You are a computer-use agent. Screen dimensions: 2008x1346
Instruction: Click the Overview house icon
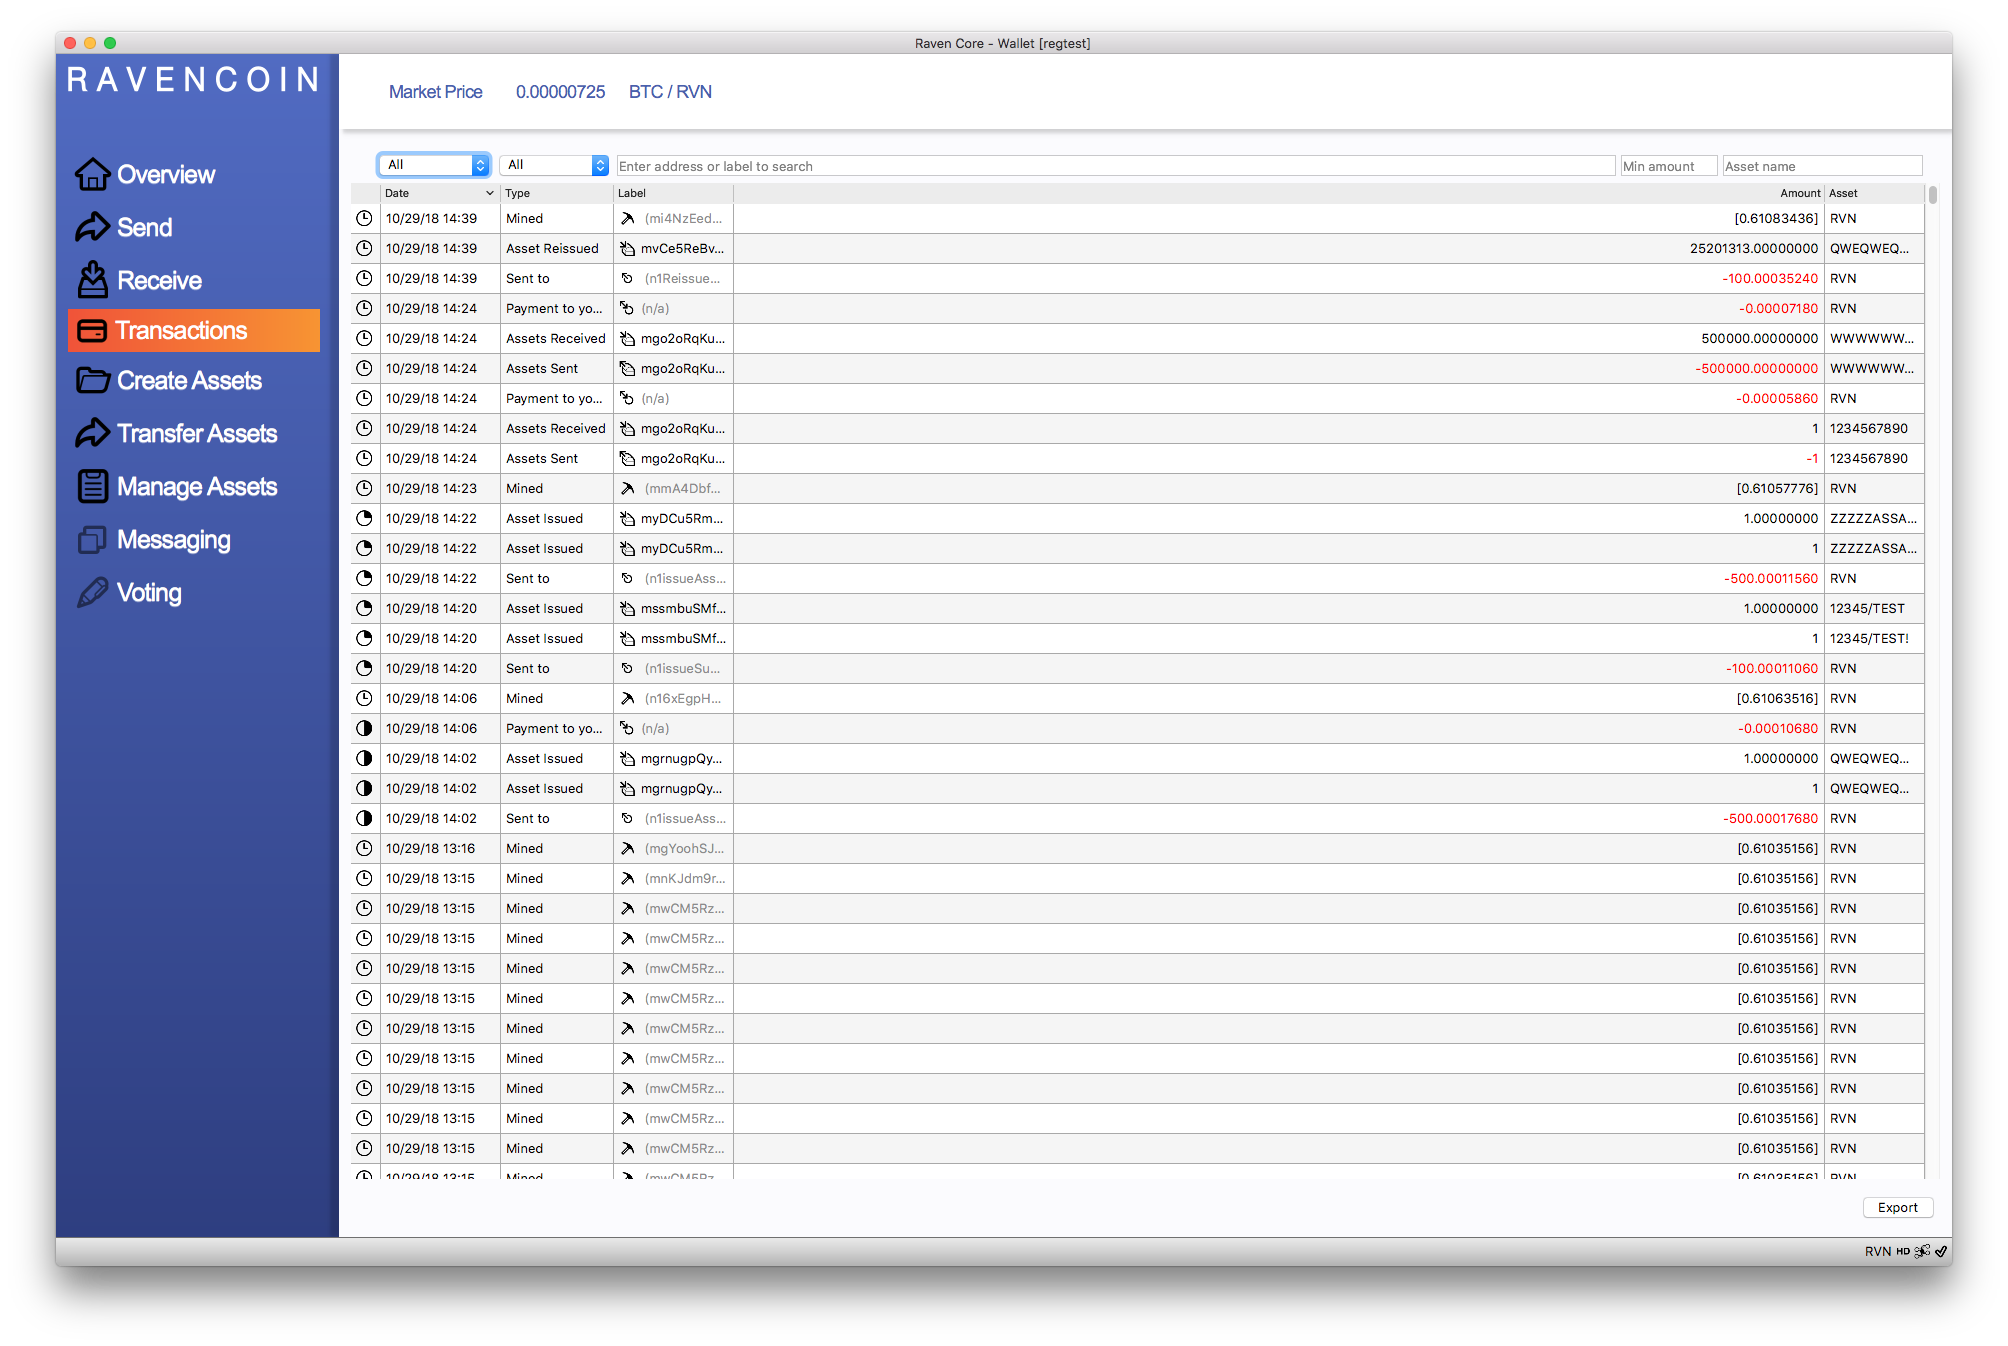click(x=92, y=174)
